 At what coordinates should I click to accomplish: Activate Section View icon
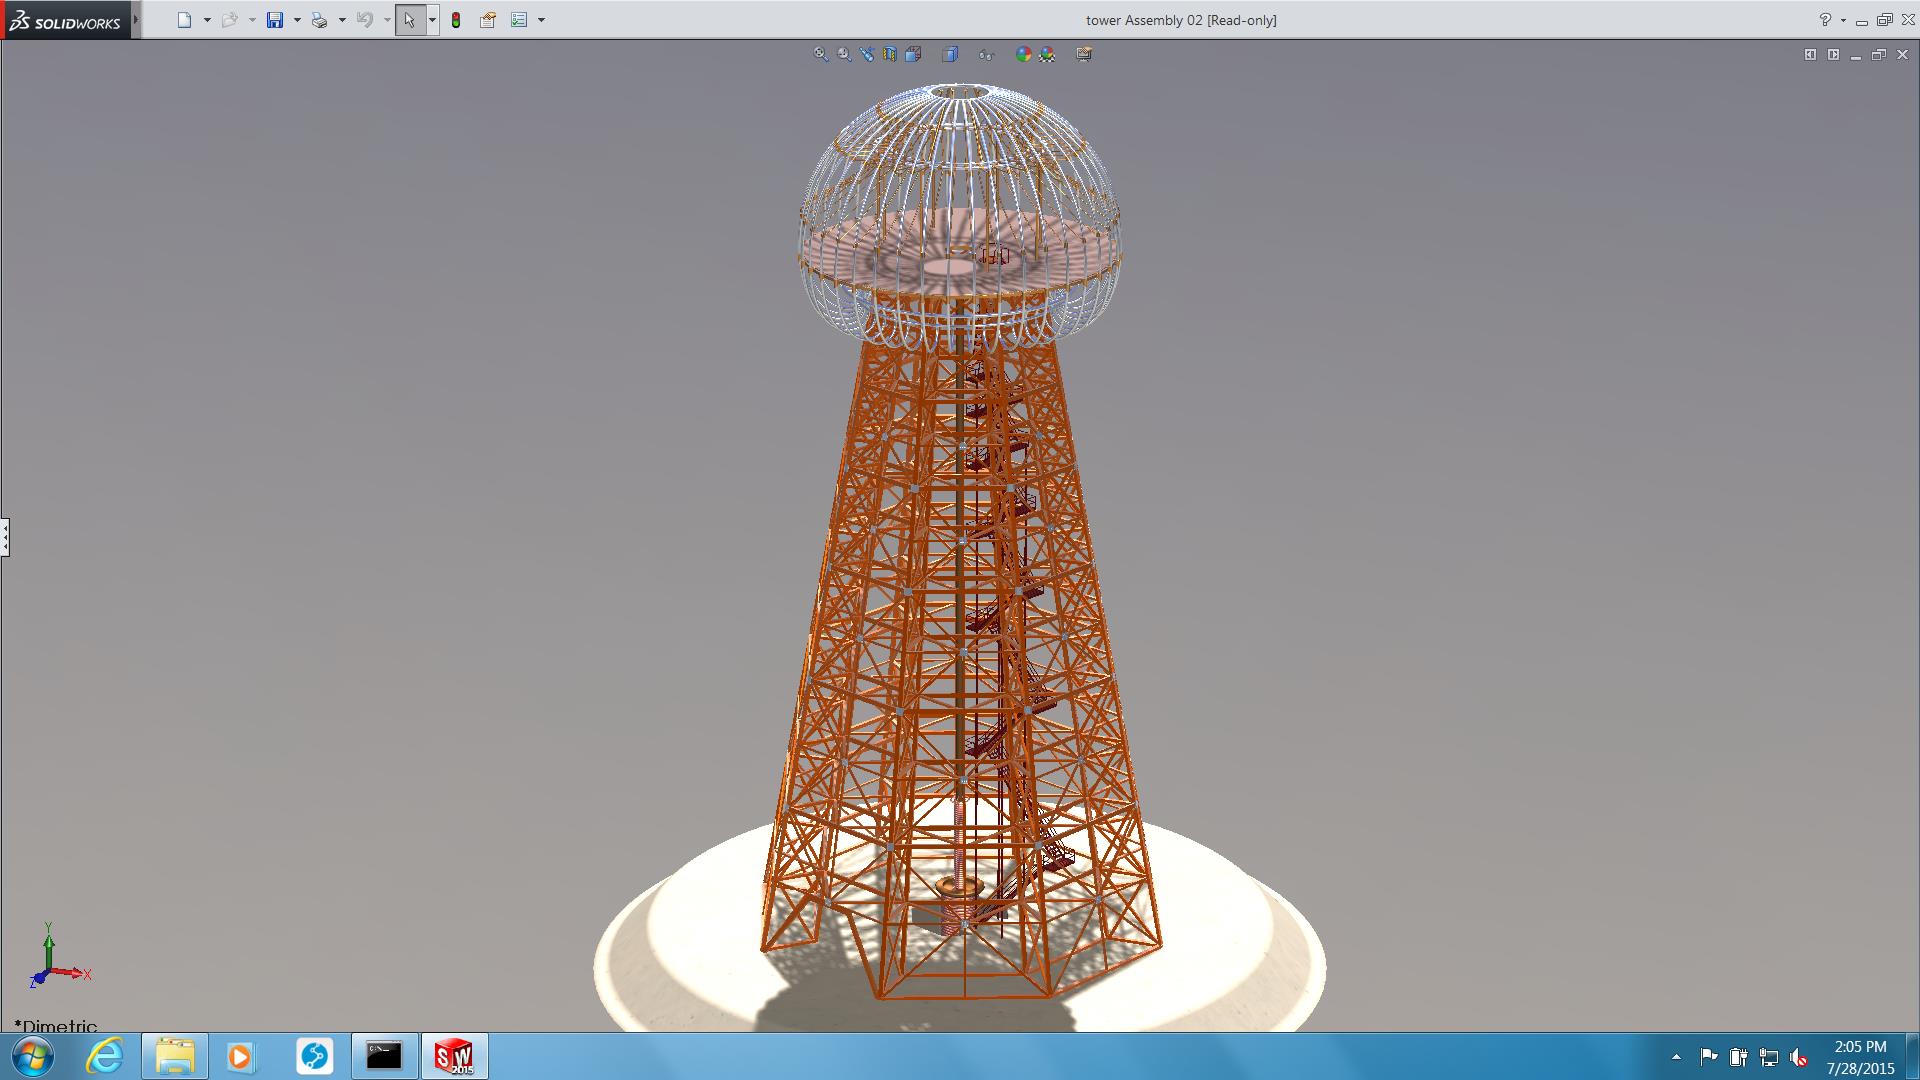click(x=890, y=55)
